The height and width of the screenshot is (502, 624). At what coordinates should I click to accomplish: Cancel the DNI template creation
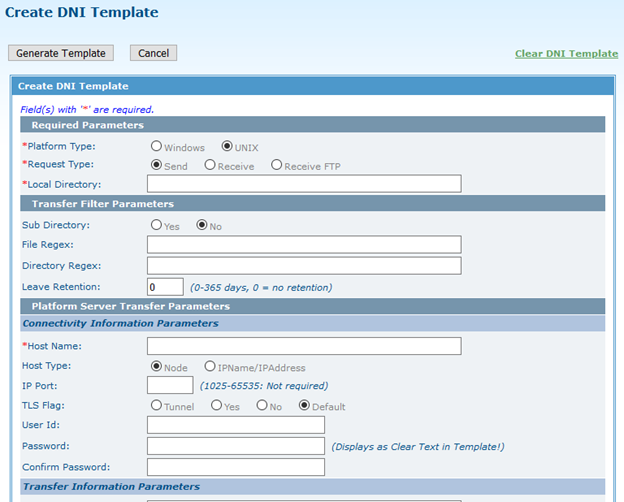coord(153,53)
